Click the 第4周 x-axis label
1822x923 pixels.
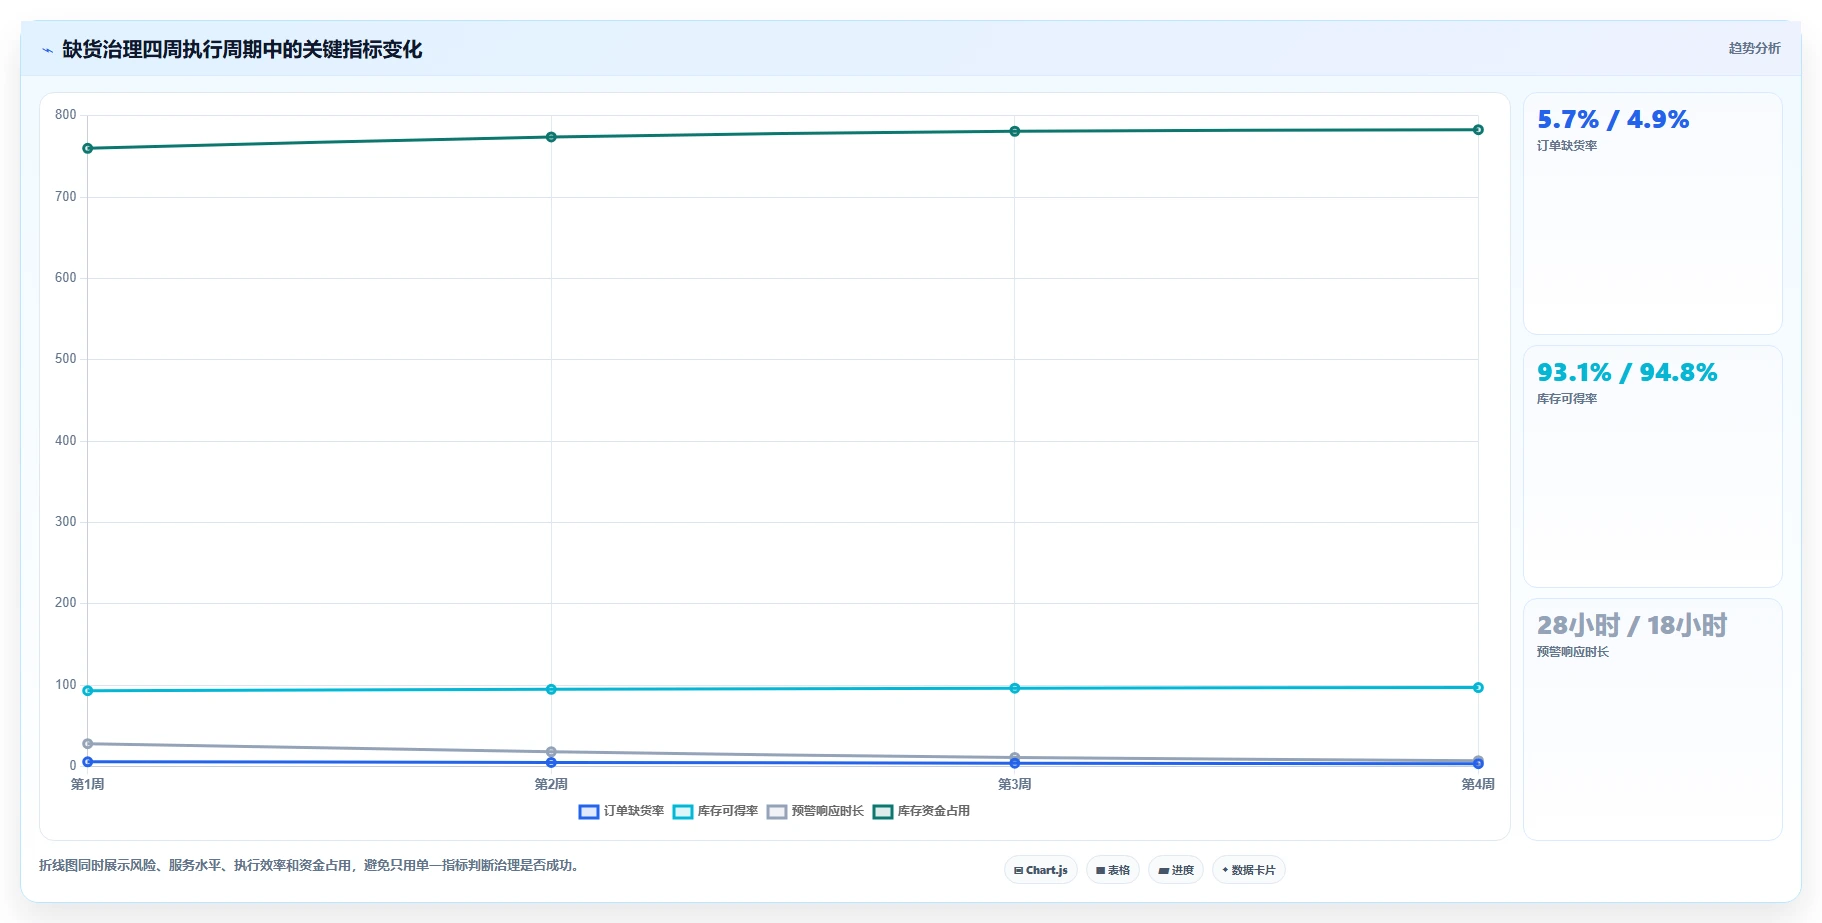1478,785
